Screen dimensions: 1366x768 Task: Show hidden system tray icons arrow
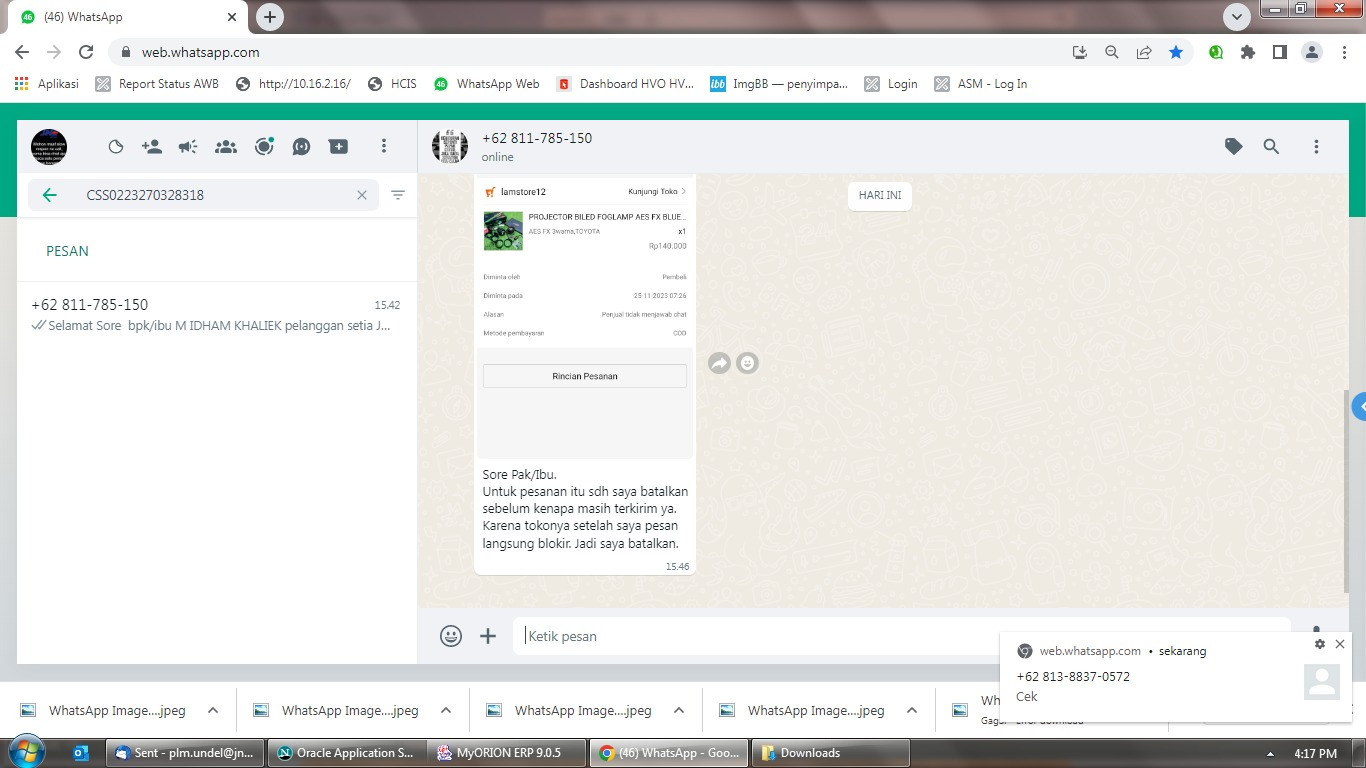point(1271,754)
